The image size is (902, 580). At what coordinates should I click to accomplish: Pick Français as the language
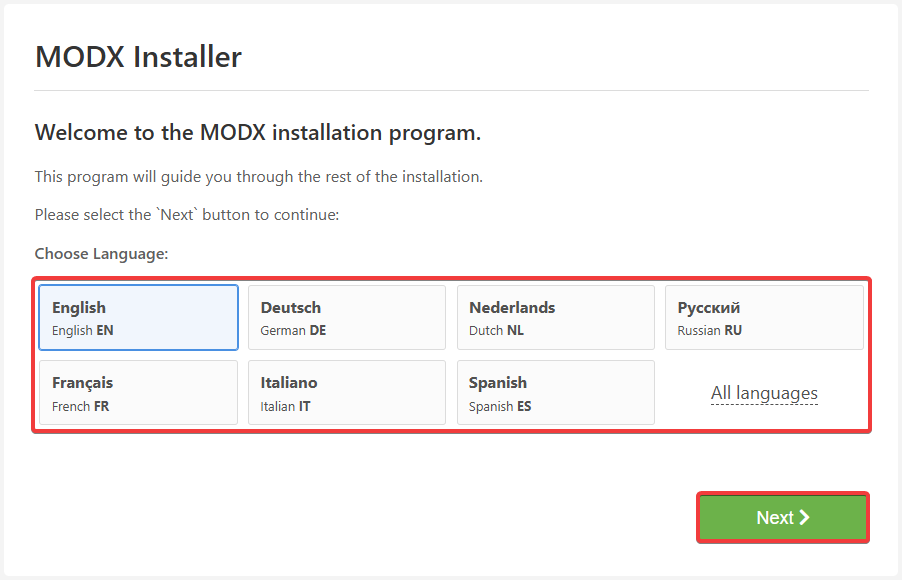(x=138, y=392)
